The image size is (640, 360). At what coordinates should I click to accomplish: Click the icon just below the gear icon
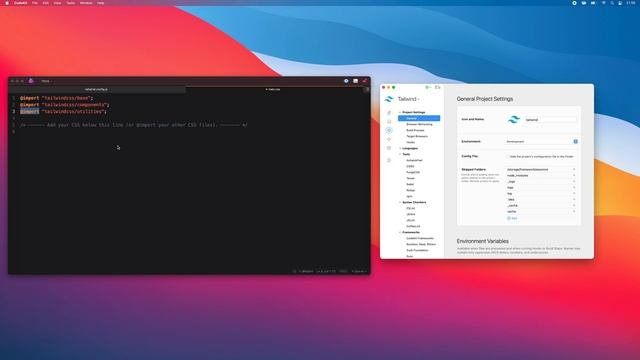389,139
